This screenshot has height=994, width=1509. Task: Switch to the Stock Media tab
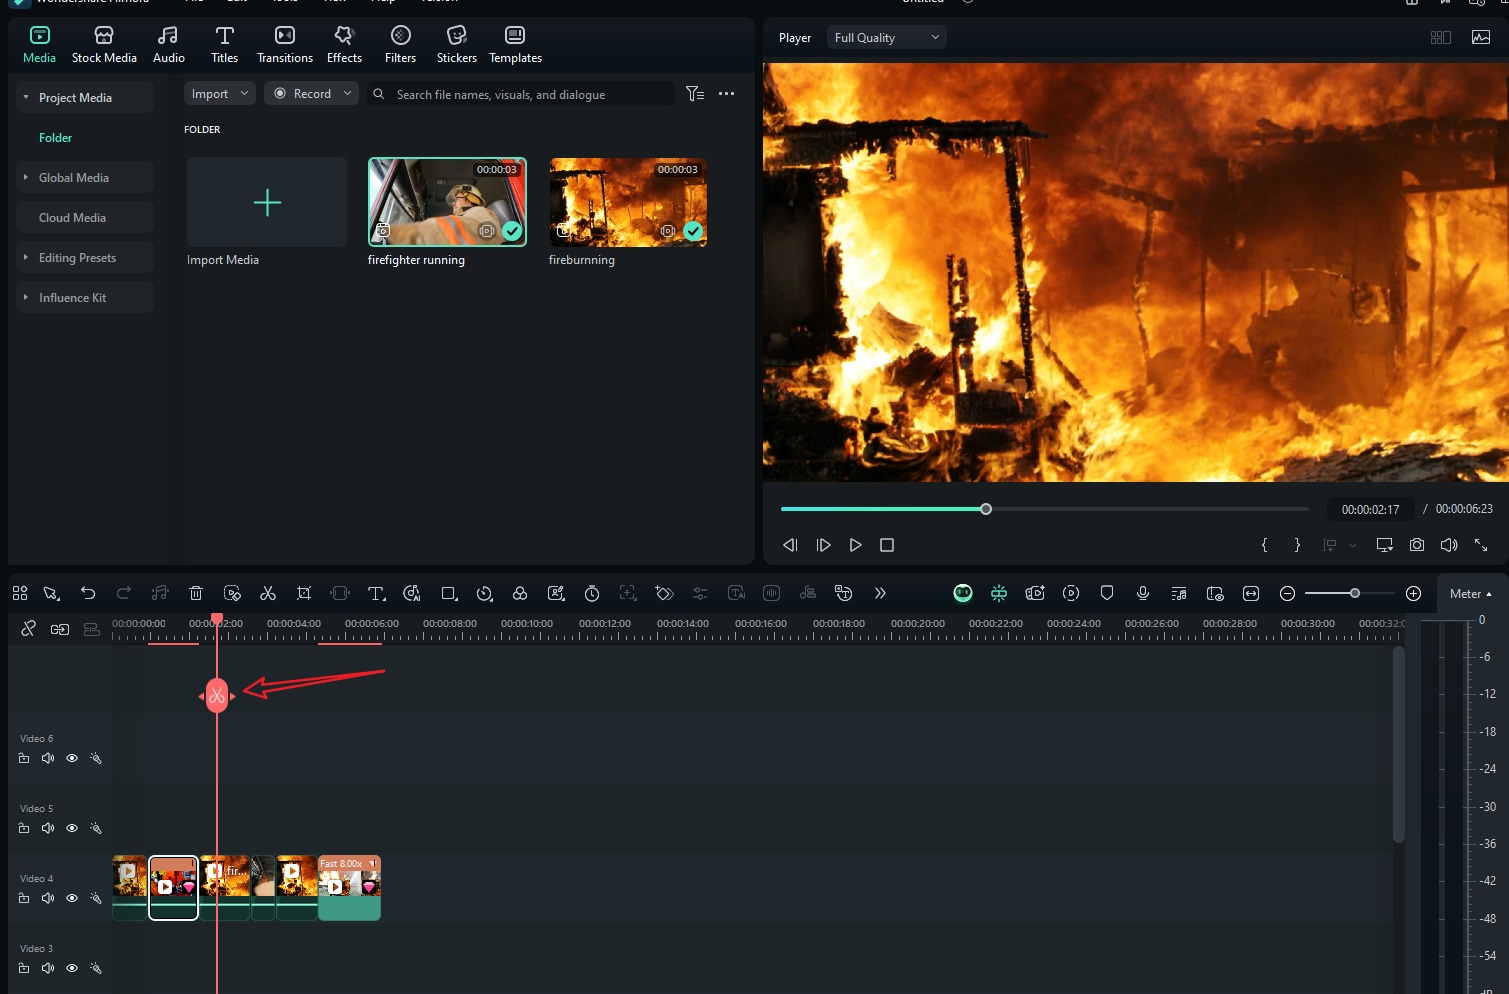104,45
